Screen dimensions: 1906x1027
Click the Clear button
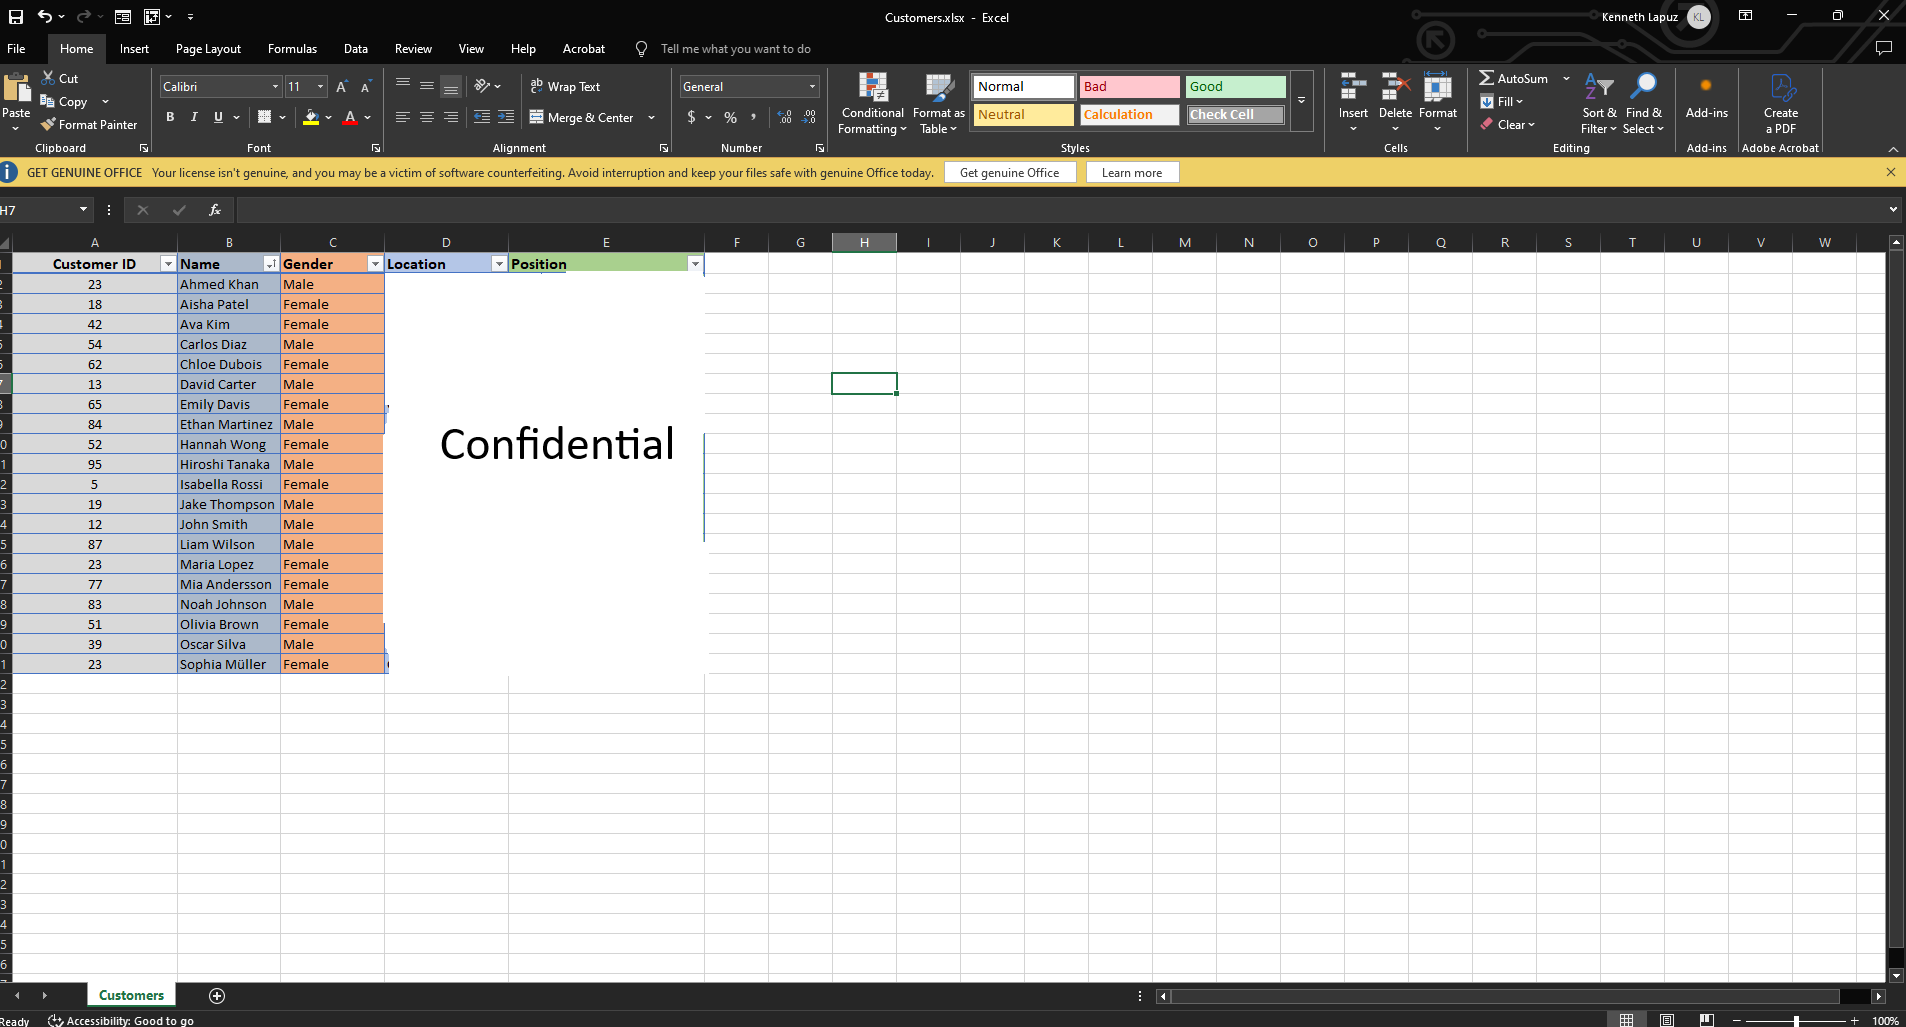tap(1508, 124)
